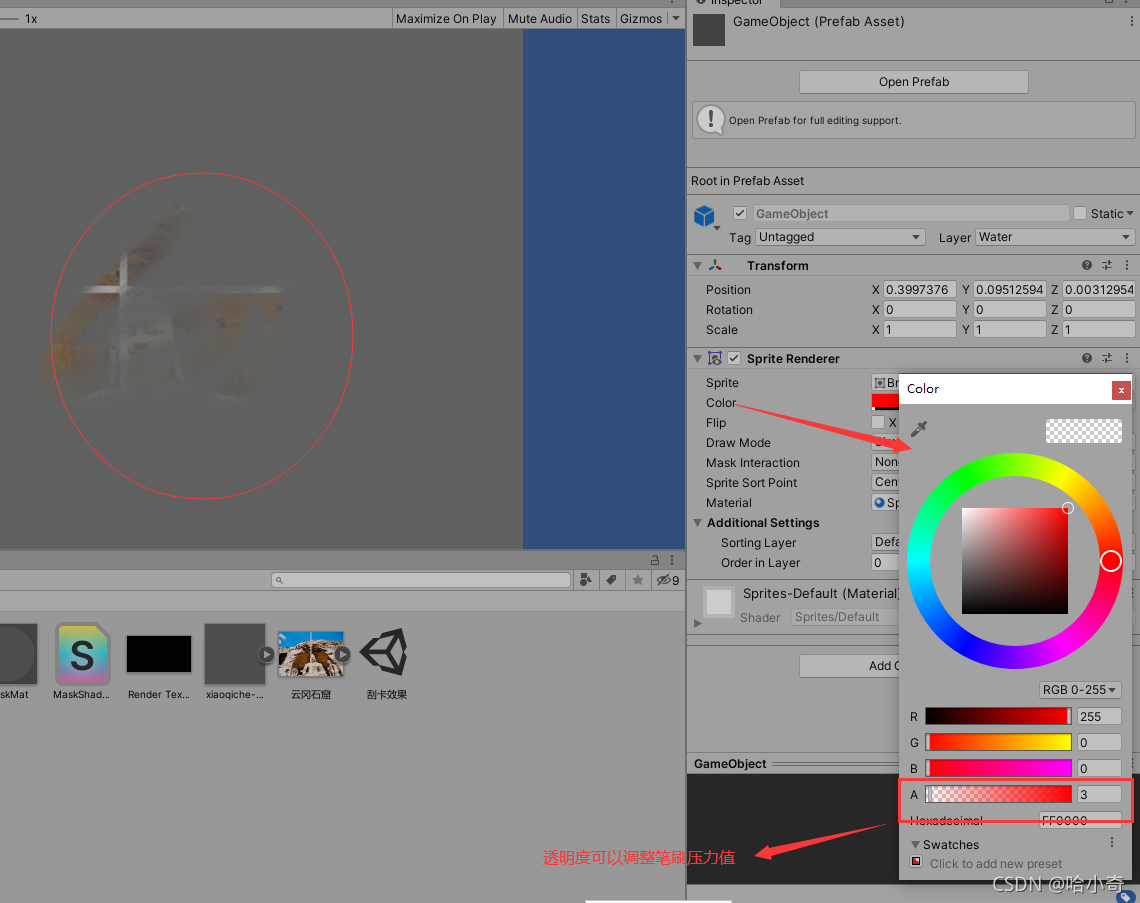
Task: Open the Layer dropdown showing Water
Action: pyautogui.click(x=1053, y=237)
